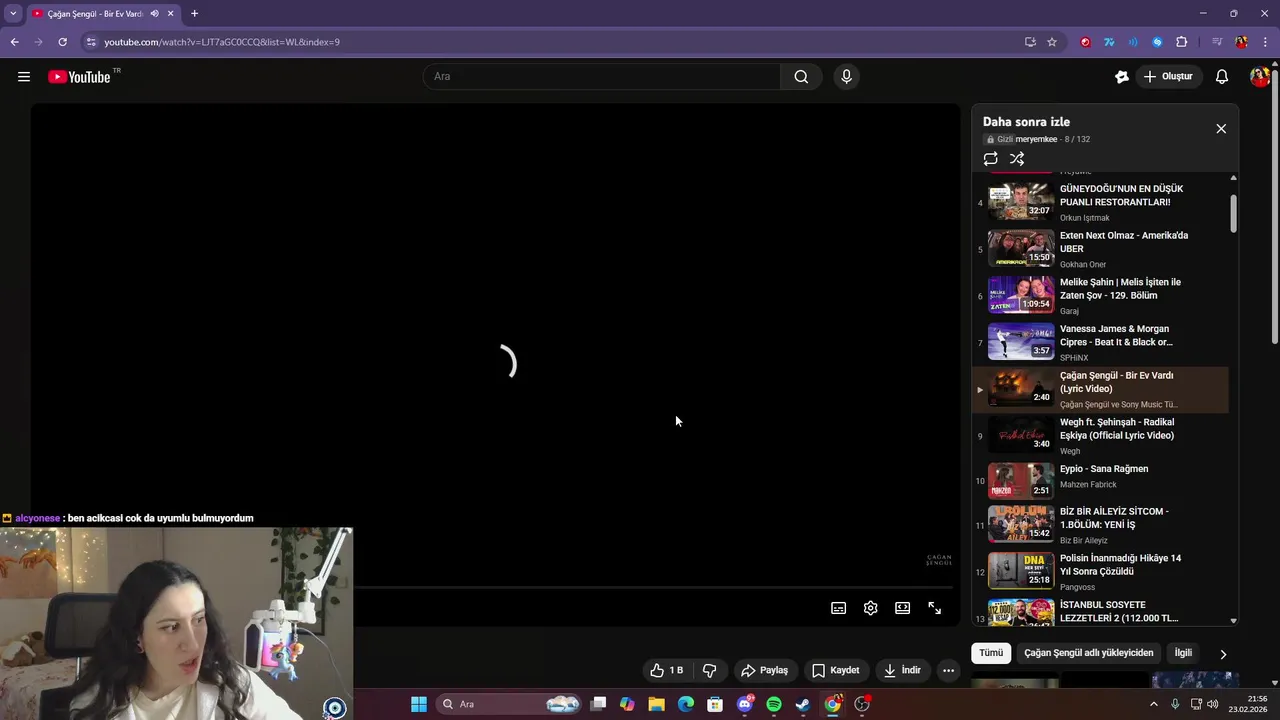Image resolution: width=1280 pixels, height=720 pixels.
Task: Play Eypio - Sana Rağmen thumbnail
Action: coord(1021,480)
